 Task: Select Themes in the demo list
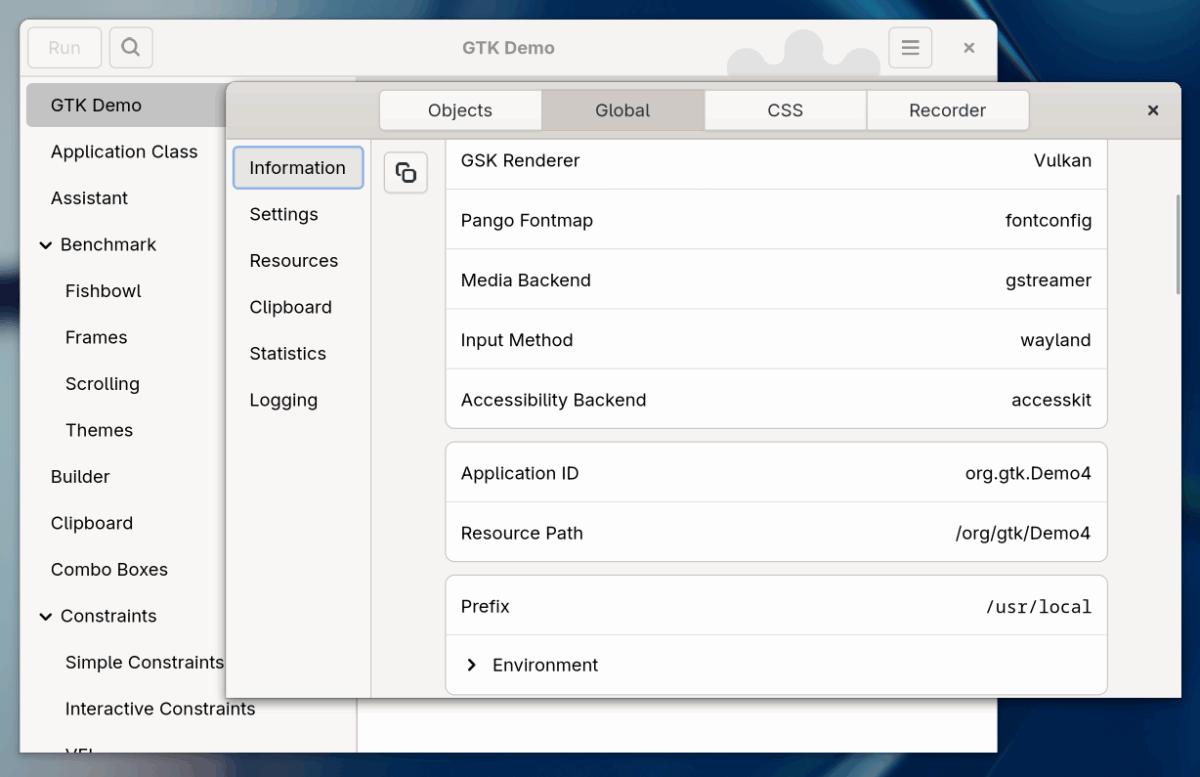coord(100,430)
